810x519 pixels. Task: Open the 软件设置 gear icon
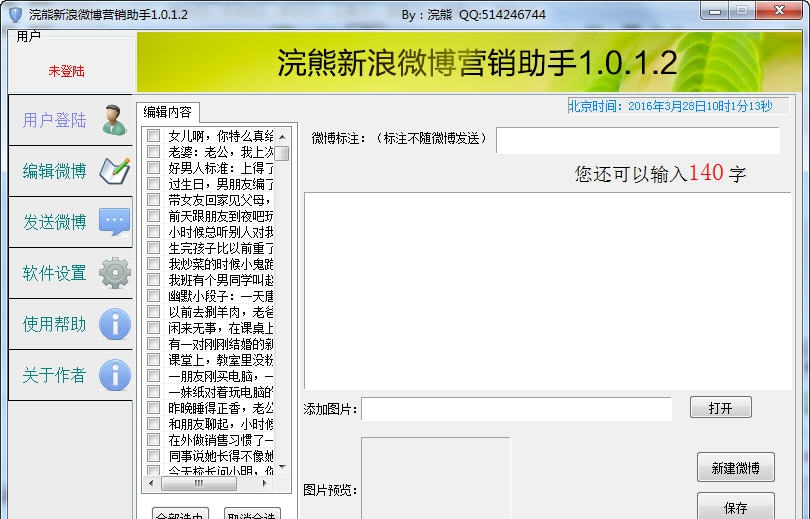[115, 273]
